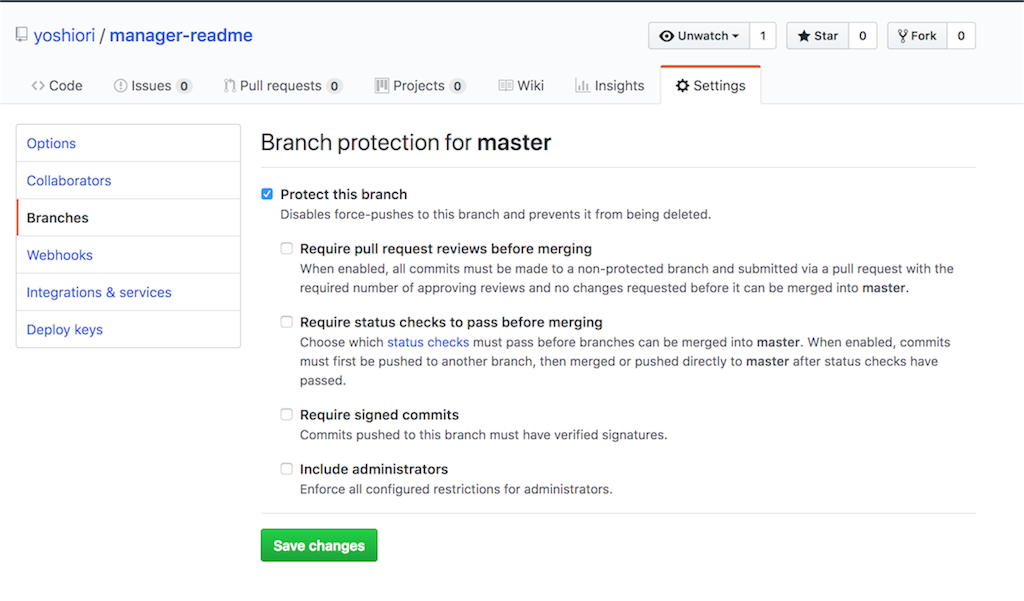Viewport: 1024px width, 601px height.
Task: Open the Wiki tab
Action: point(521,86)
